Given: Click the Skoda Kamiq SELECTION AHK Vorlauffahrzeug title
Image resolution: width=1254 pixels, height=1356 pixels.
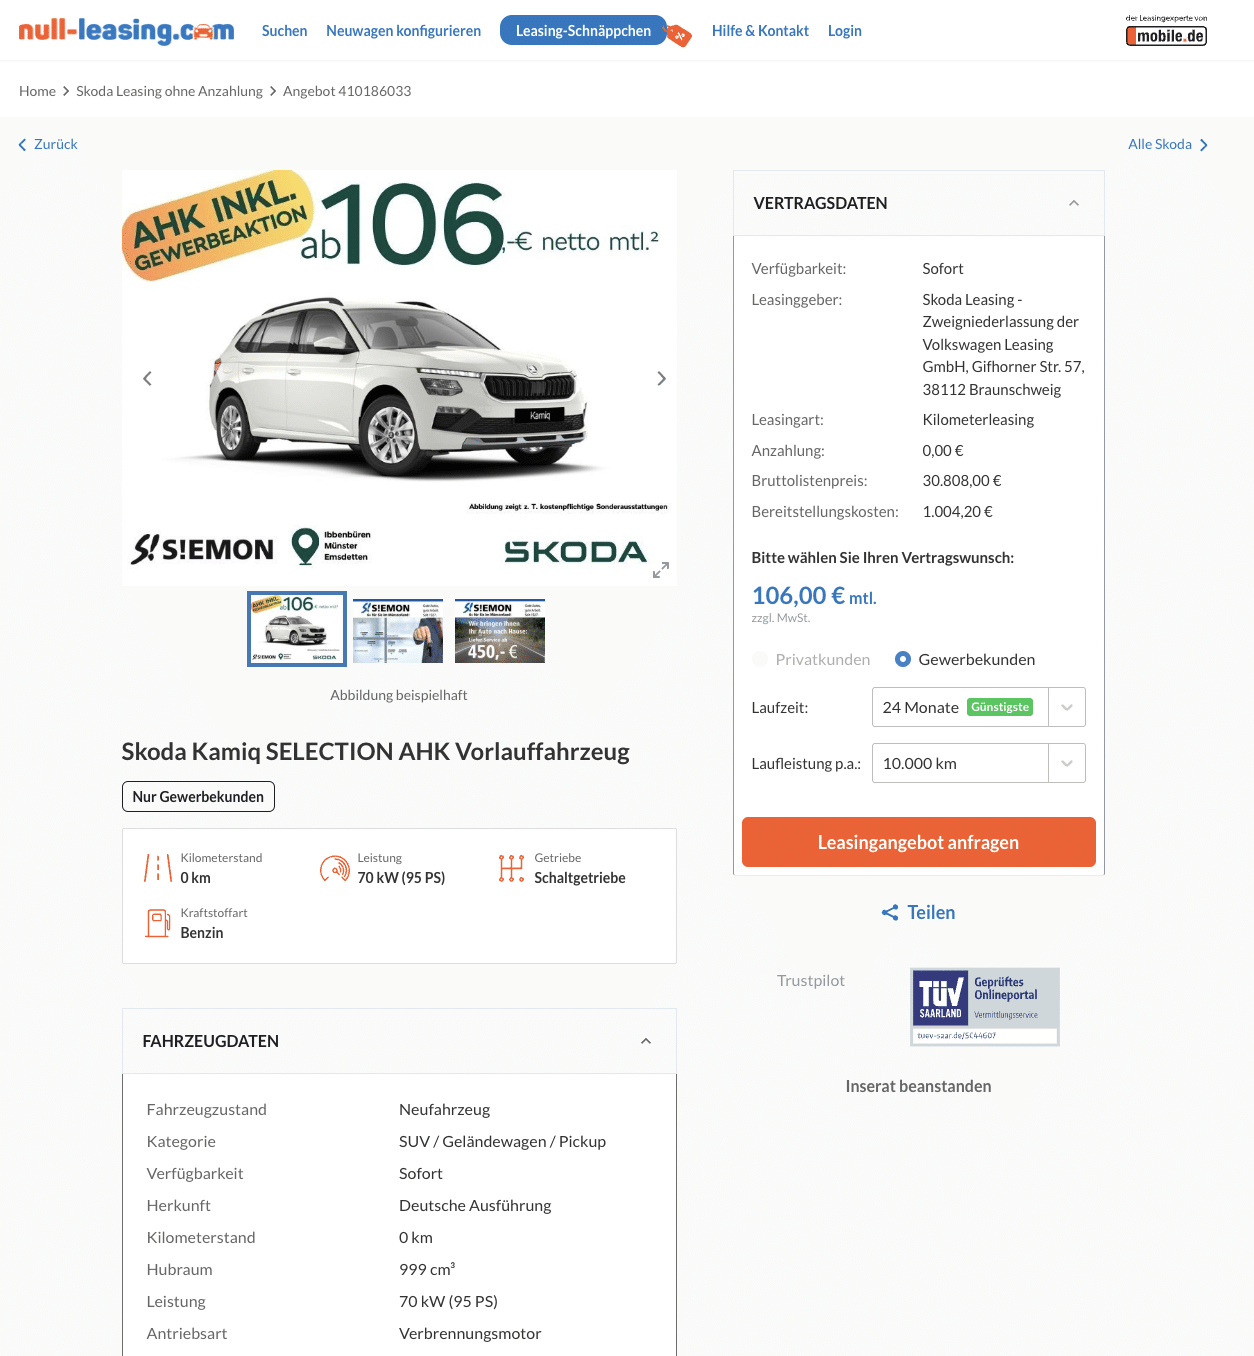Looking at the screenshot, I should pos(376,752).
